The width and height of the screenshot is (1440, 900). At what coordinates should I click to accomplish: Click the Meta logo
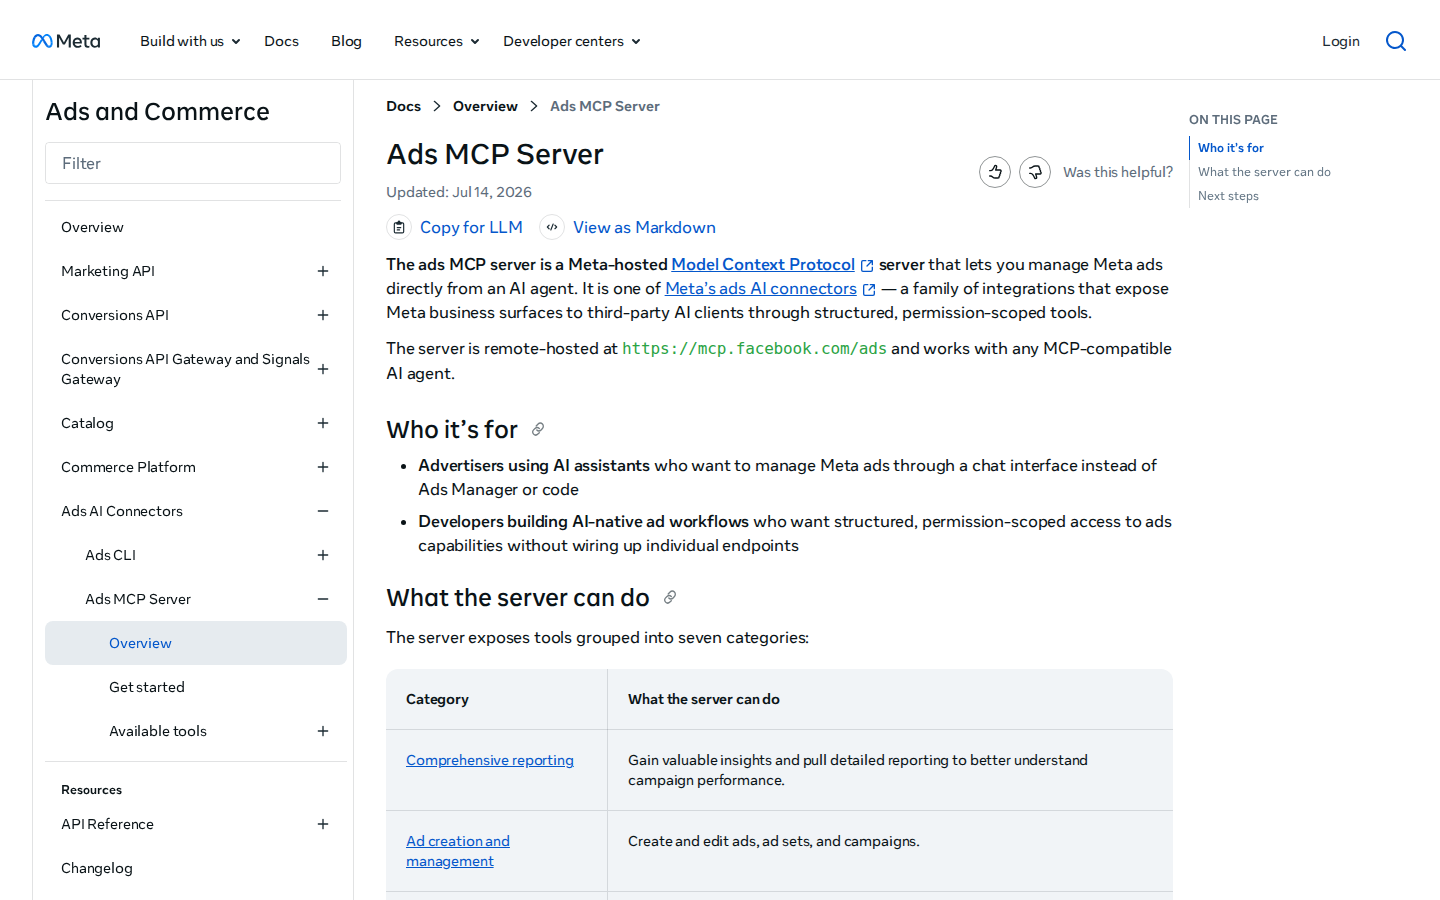[66, 41]
